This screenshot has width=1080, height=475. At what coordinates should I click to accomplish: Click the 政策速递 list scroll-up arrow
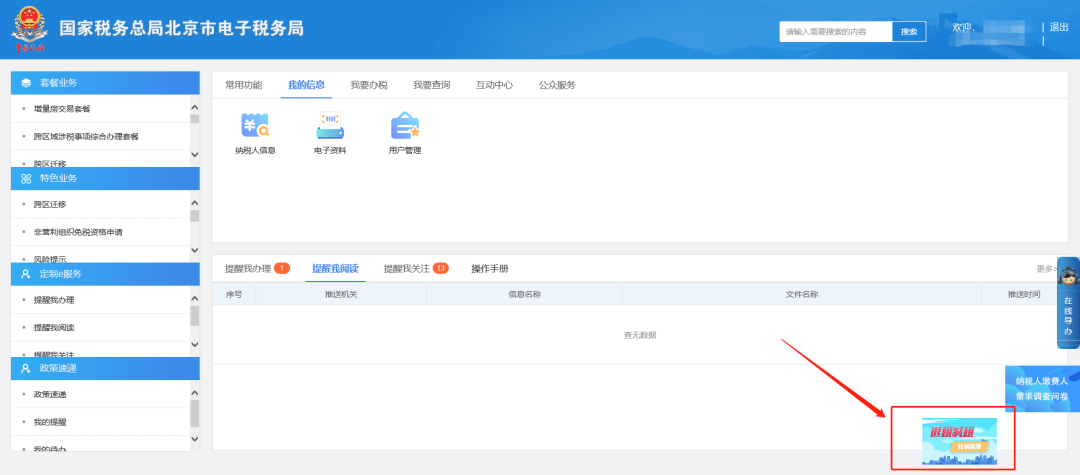194,393
